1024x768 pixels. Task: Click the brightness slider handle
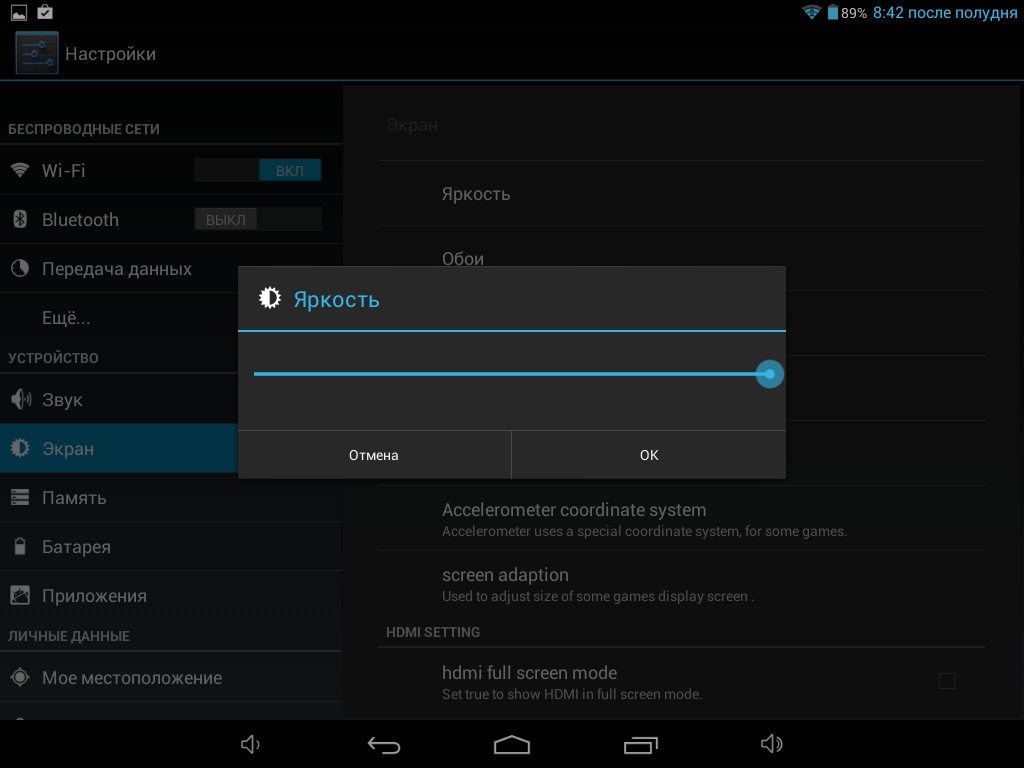769,374
